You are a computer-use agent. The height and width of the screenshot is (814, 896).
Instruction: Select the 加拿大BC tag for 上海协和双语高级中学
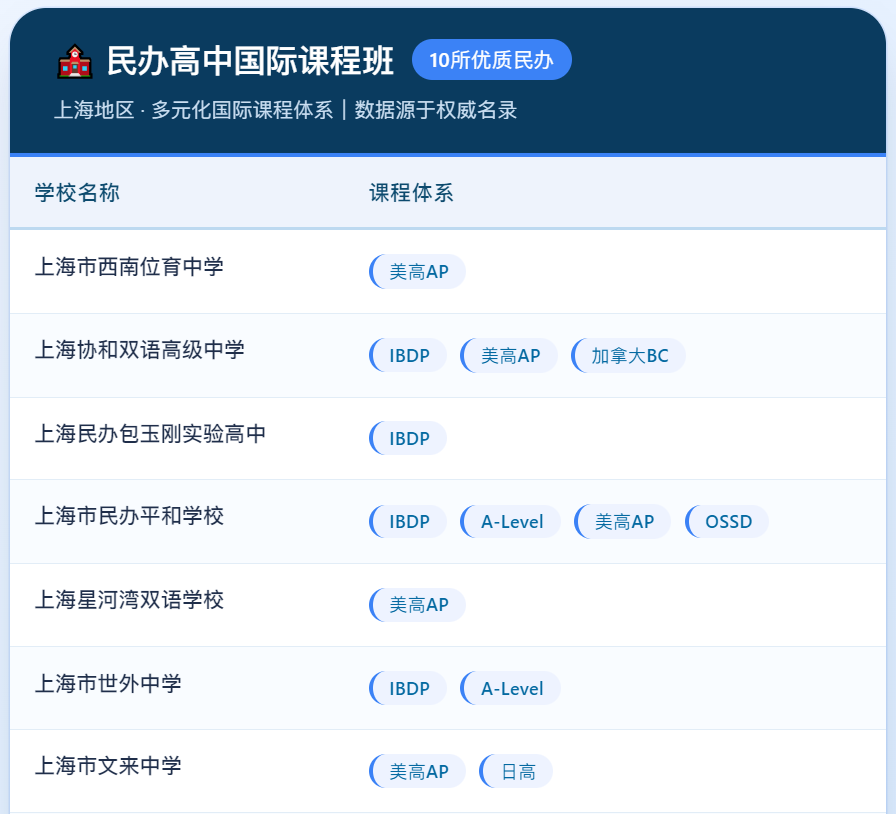628,355
